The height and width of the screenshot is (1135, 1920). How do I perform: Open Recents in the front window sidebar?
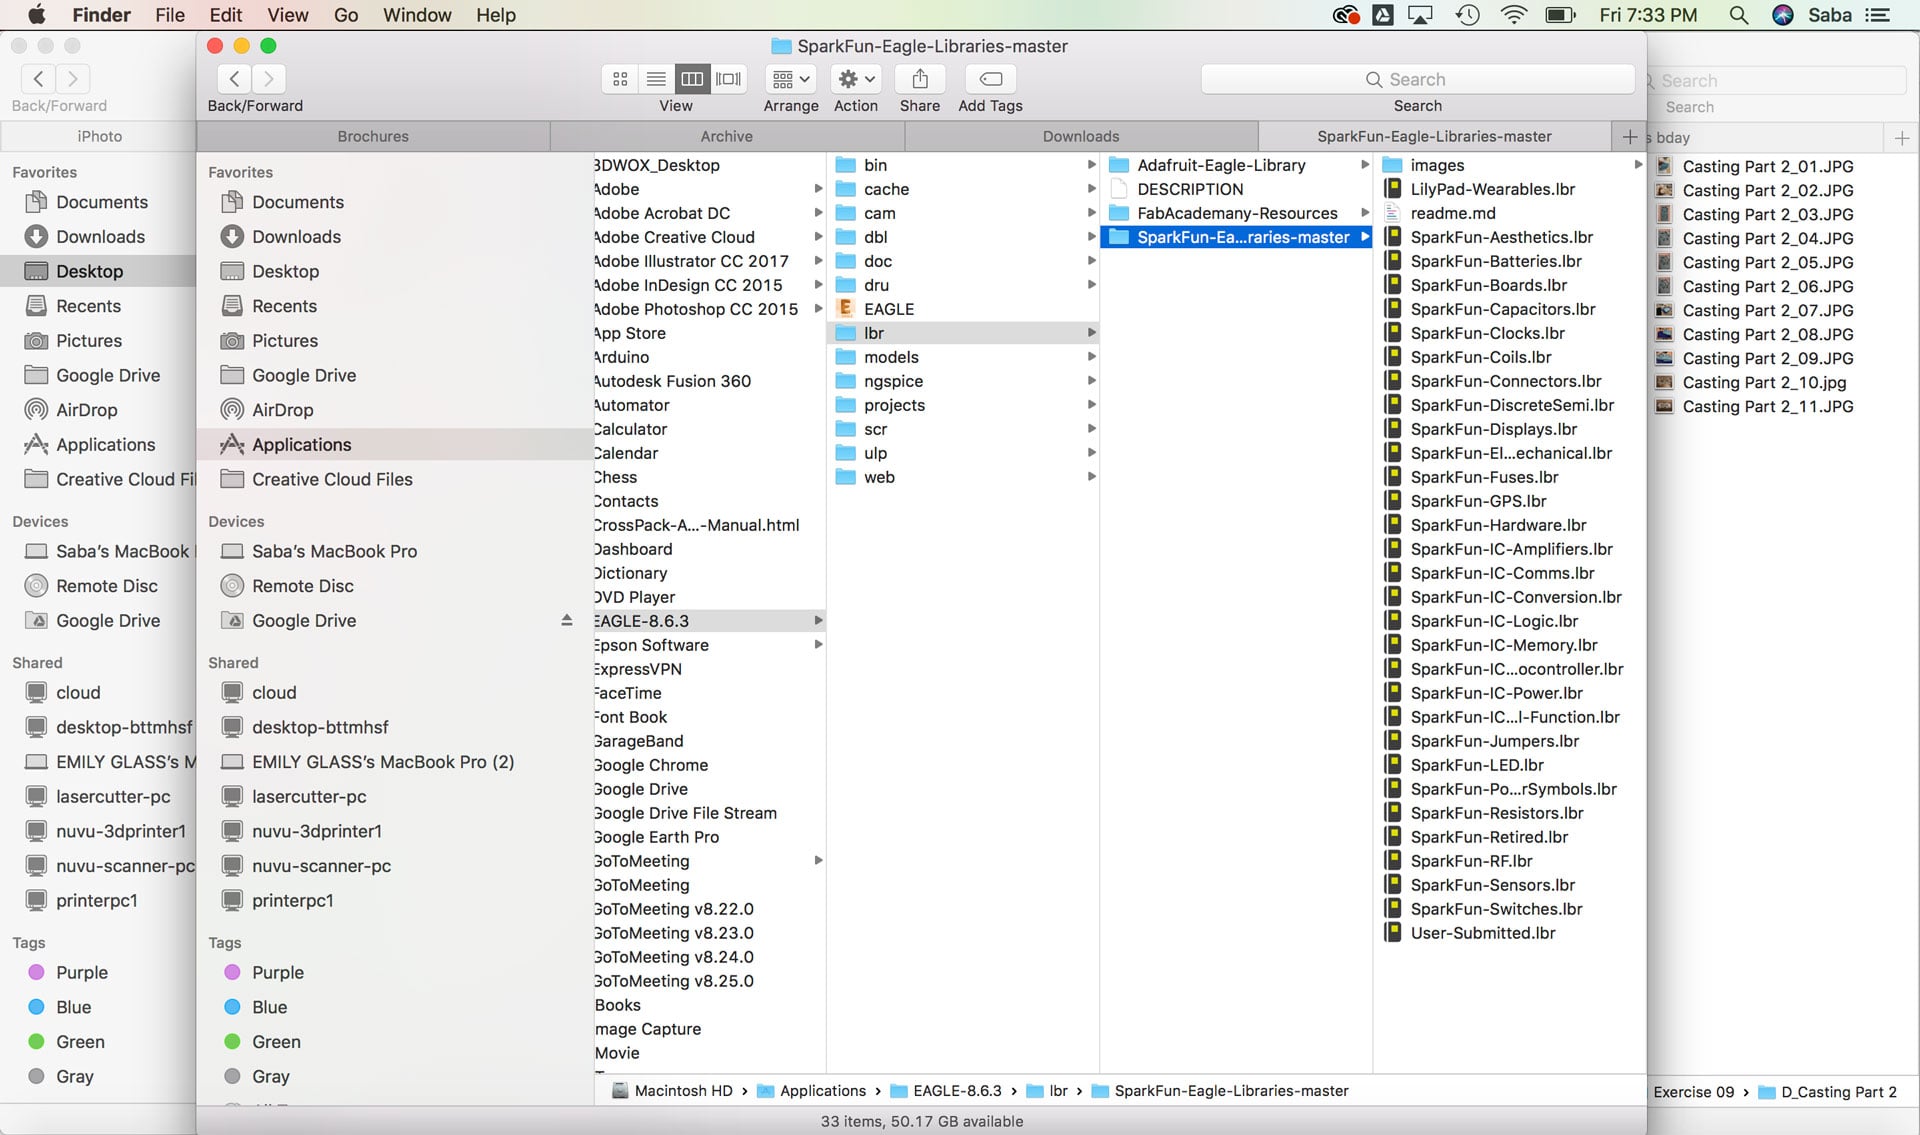[x=284, y=306]
